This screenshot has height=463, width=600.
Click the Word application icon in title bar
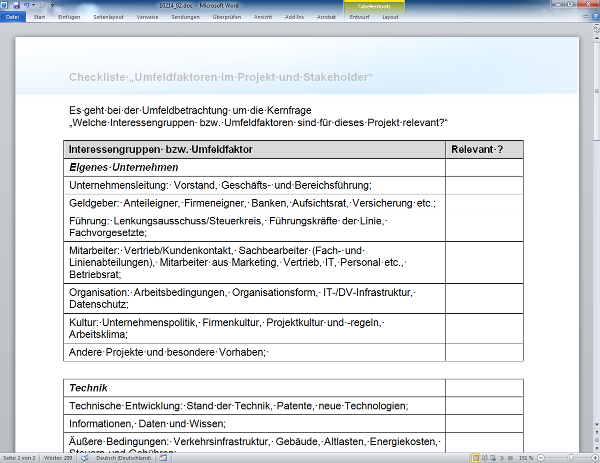(6, 5)
